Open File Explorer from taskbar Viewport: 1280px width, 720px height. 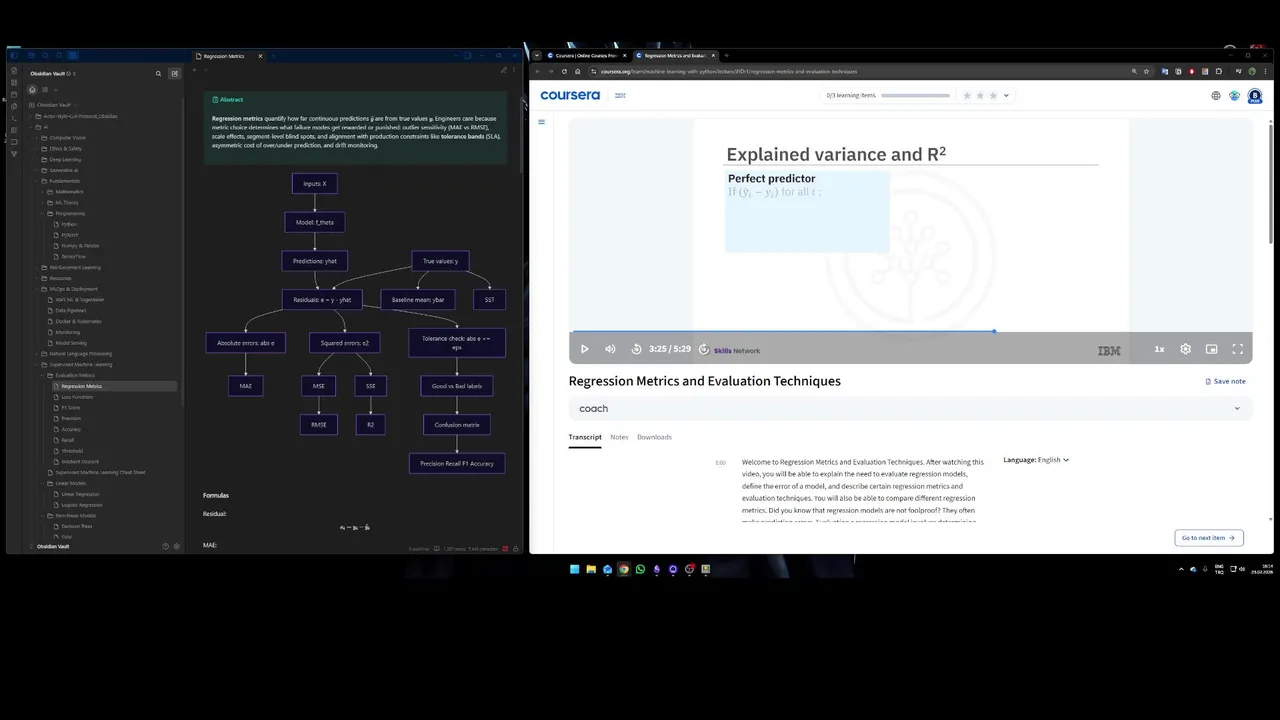[590, 569]
